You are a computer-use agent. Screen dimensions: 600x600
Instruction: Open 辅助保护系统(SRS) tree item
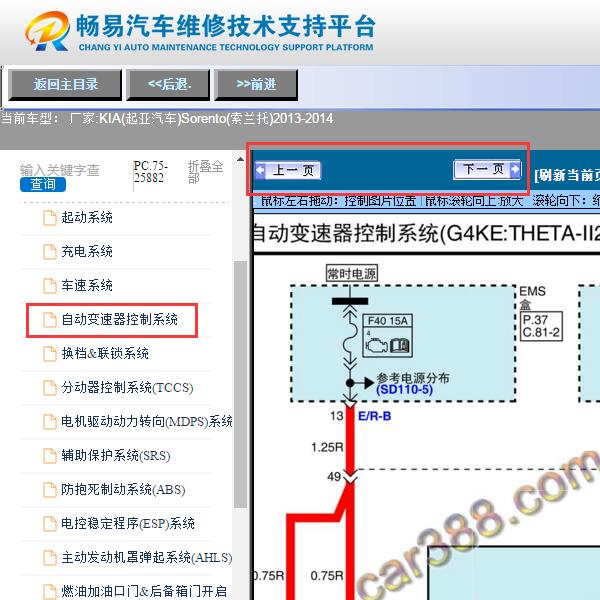116,455
